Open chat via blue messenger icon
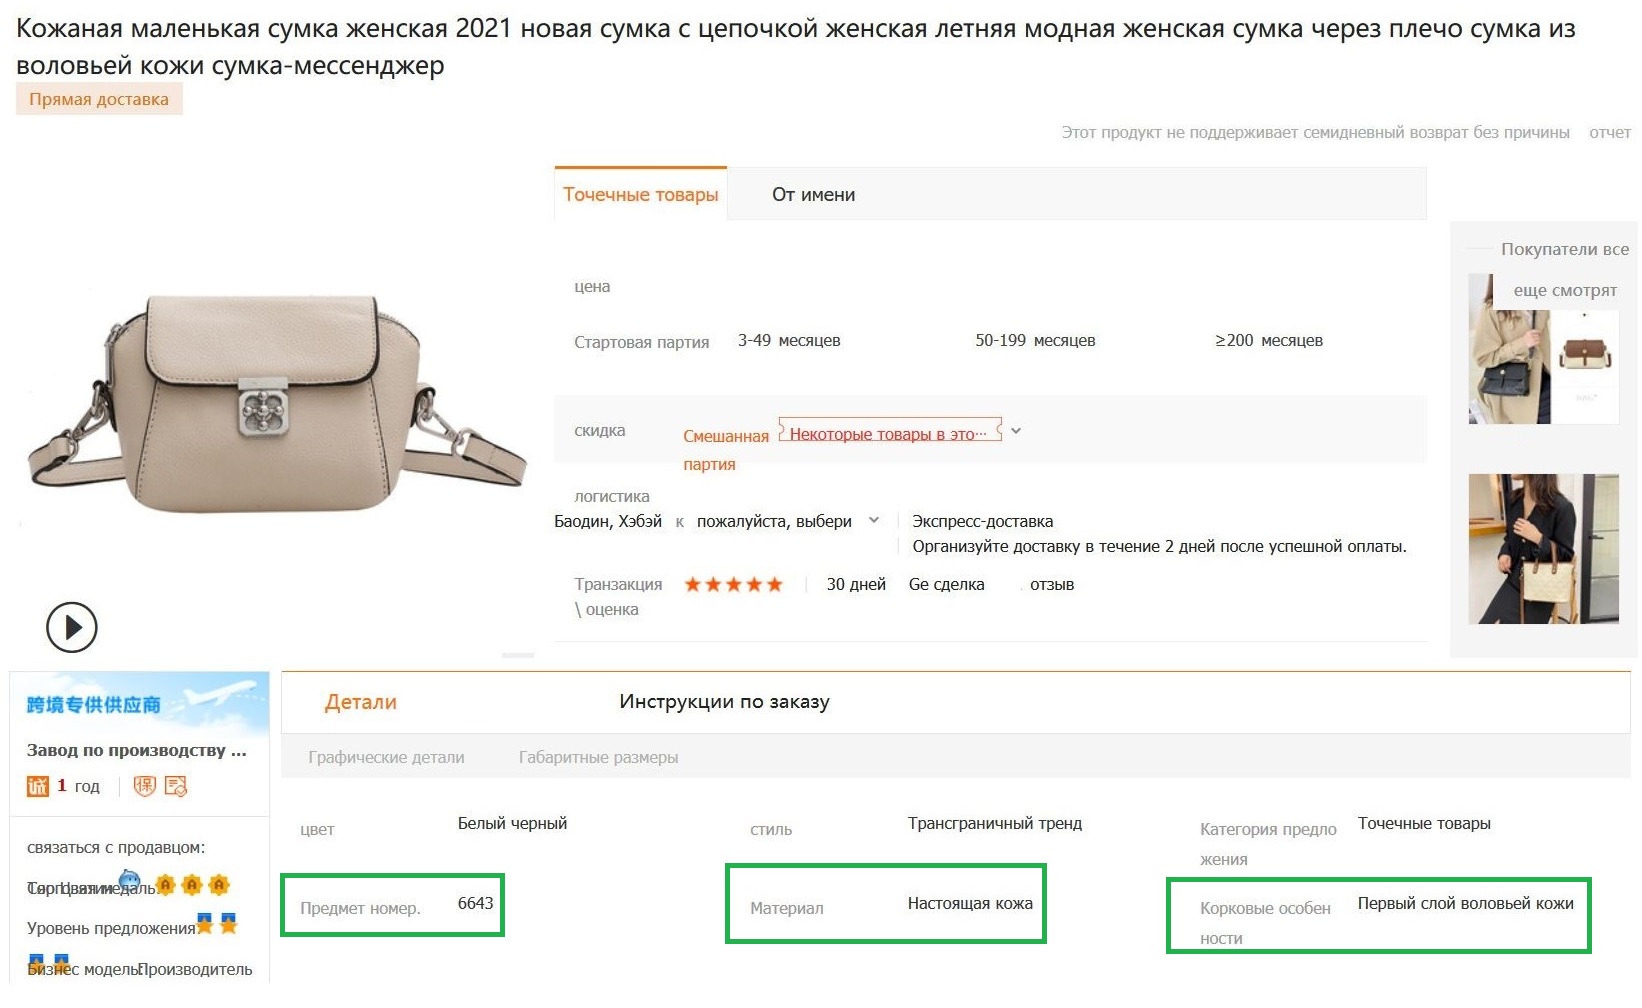Image resolution: width=1642 pixels, height=1008 pixels. tap(129, 880)
